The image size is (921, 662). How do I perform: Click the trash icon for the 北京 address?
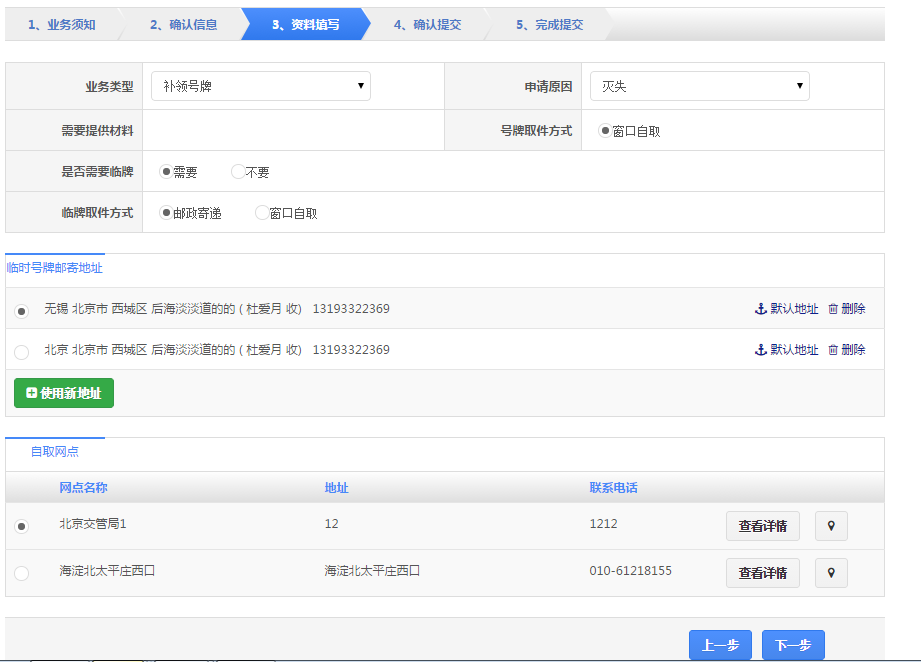833,350
